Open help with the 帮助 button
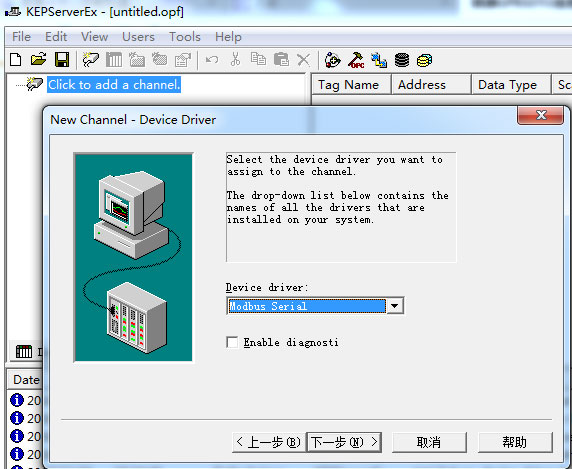 (515, 442)
